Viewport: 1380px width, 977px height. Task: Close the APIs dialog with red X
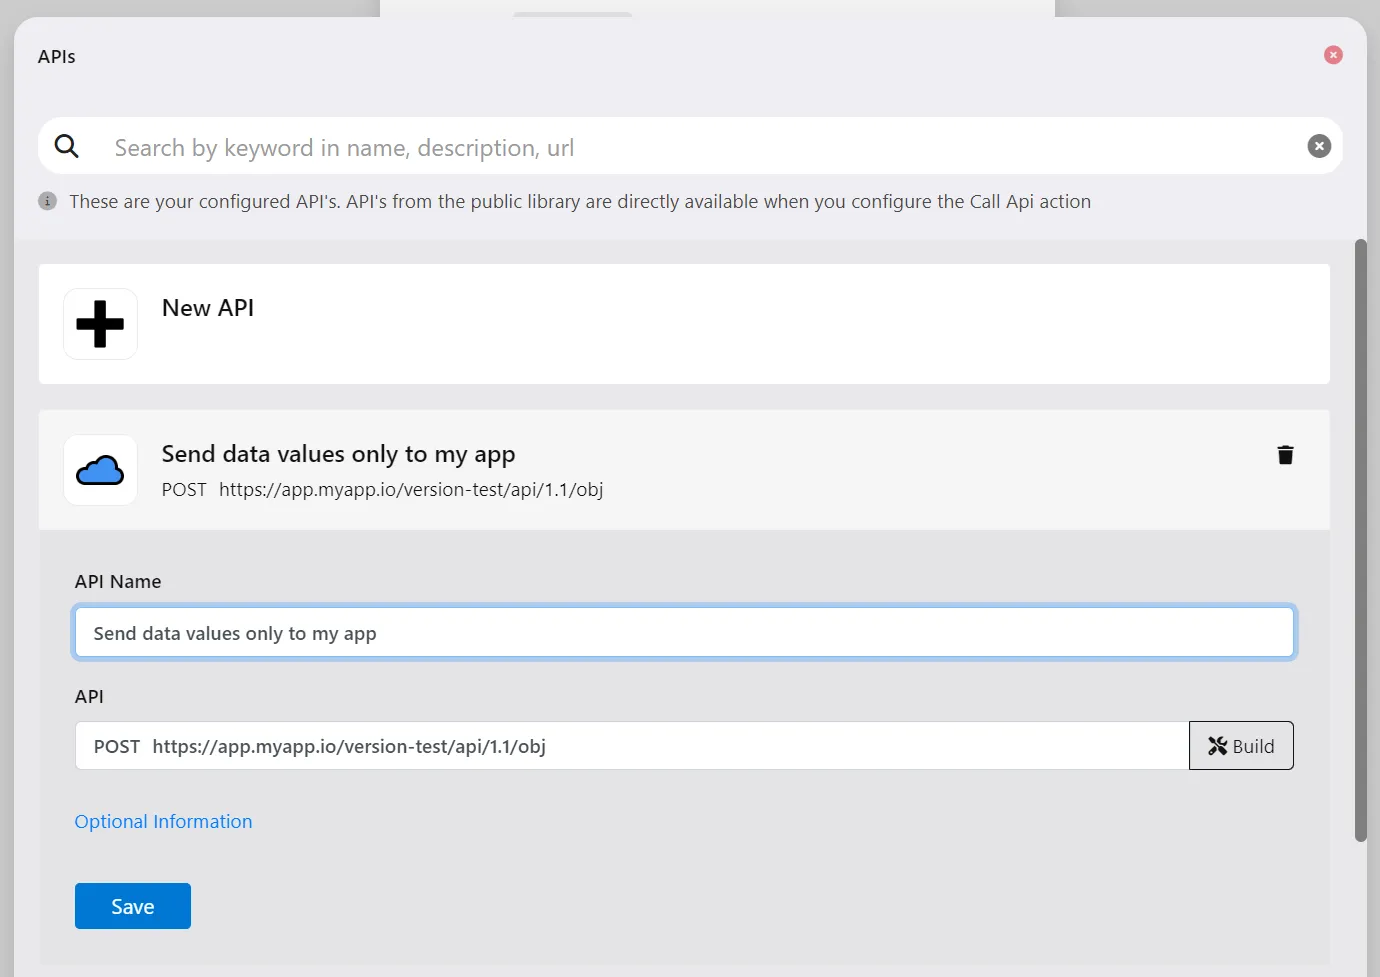(x=1333, y=55)
